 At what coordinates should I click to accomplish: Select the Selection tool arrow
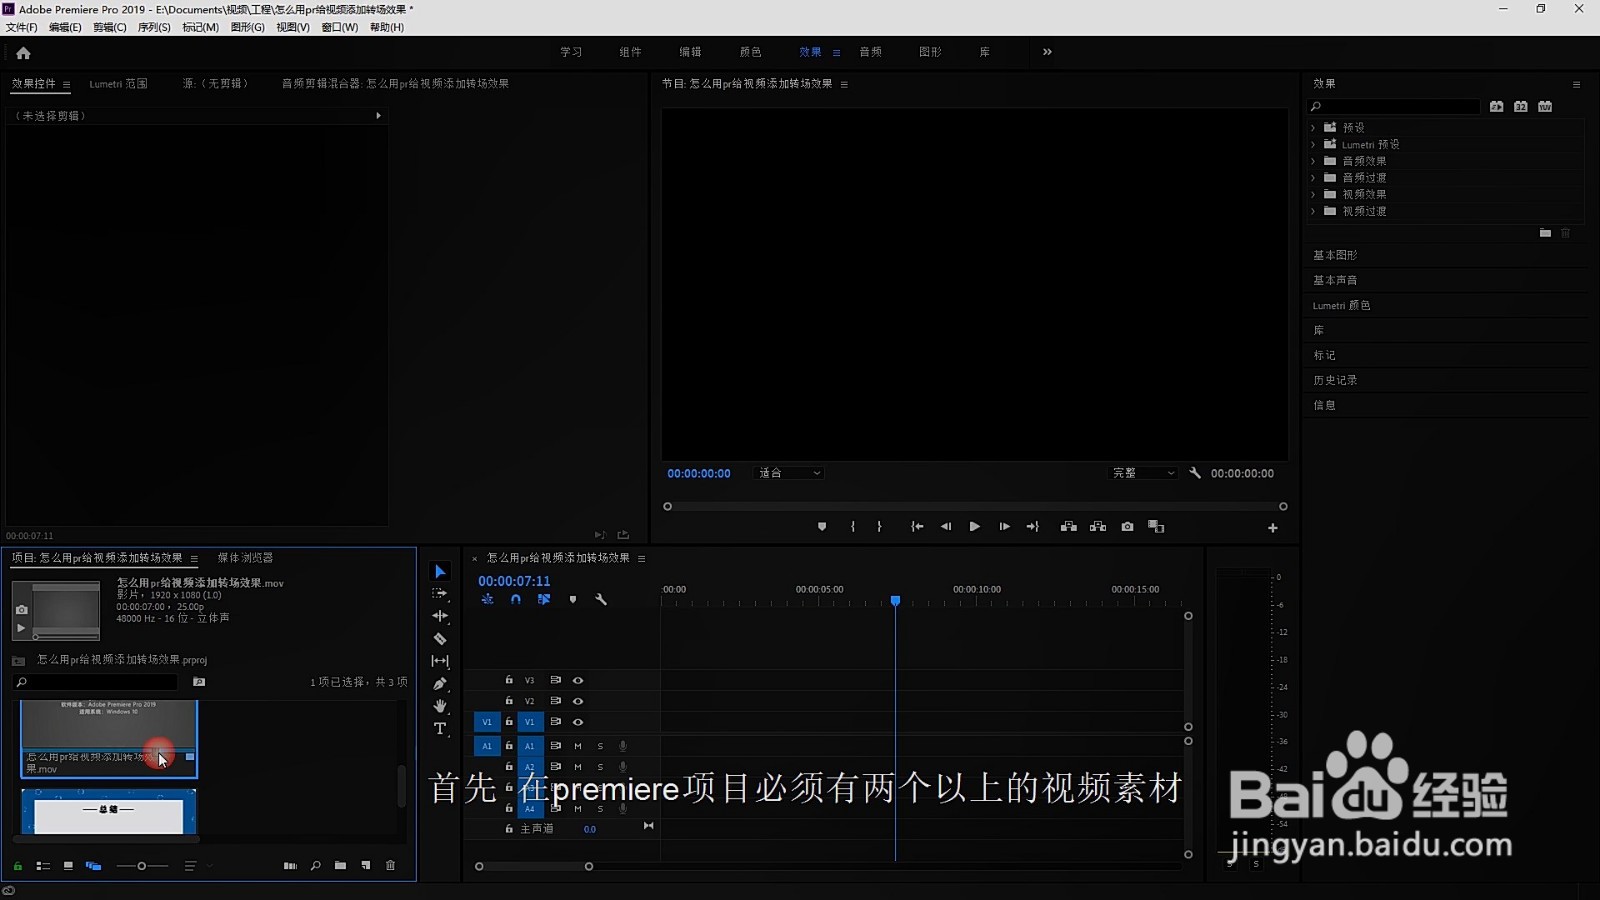[440, 571]
